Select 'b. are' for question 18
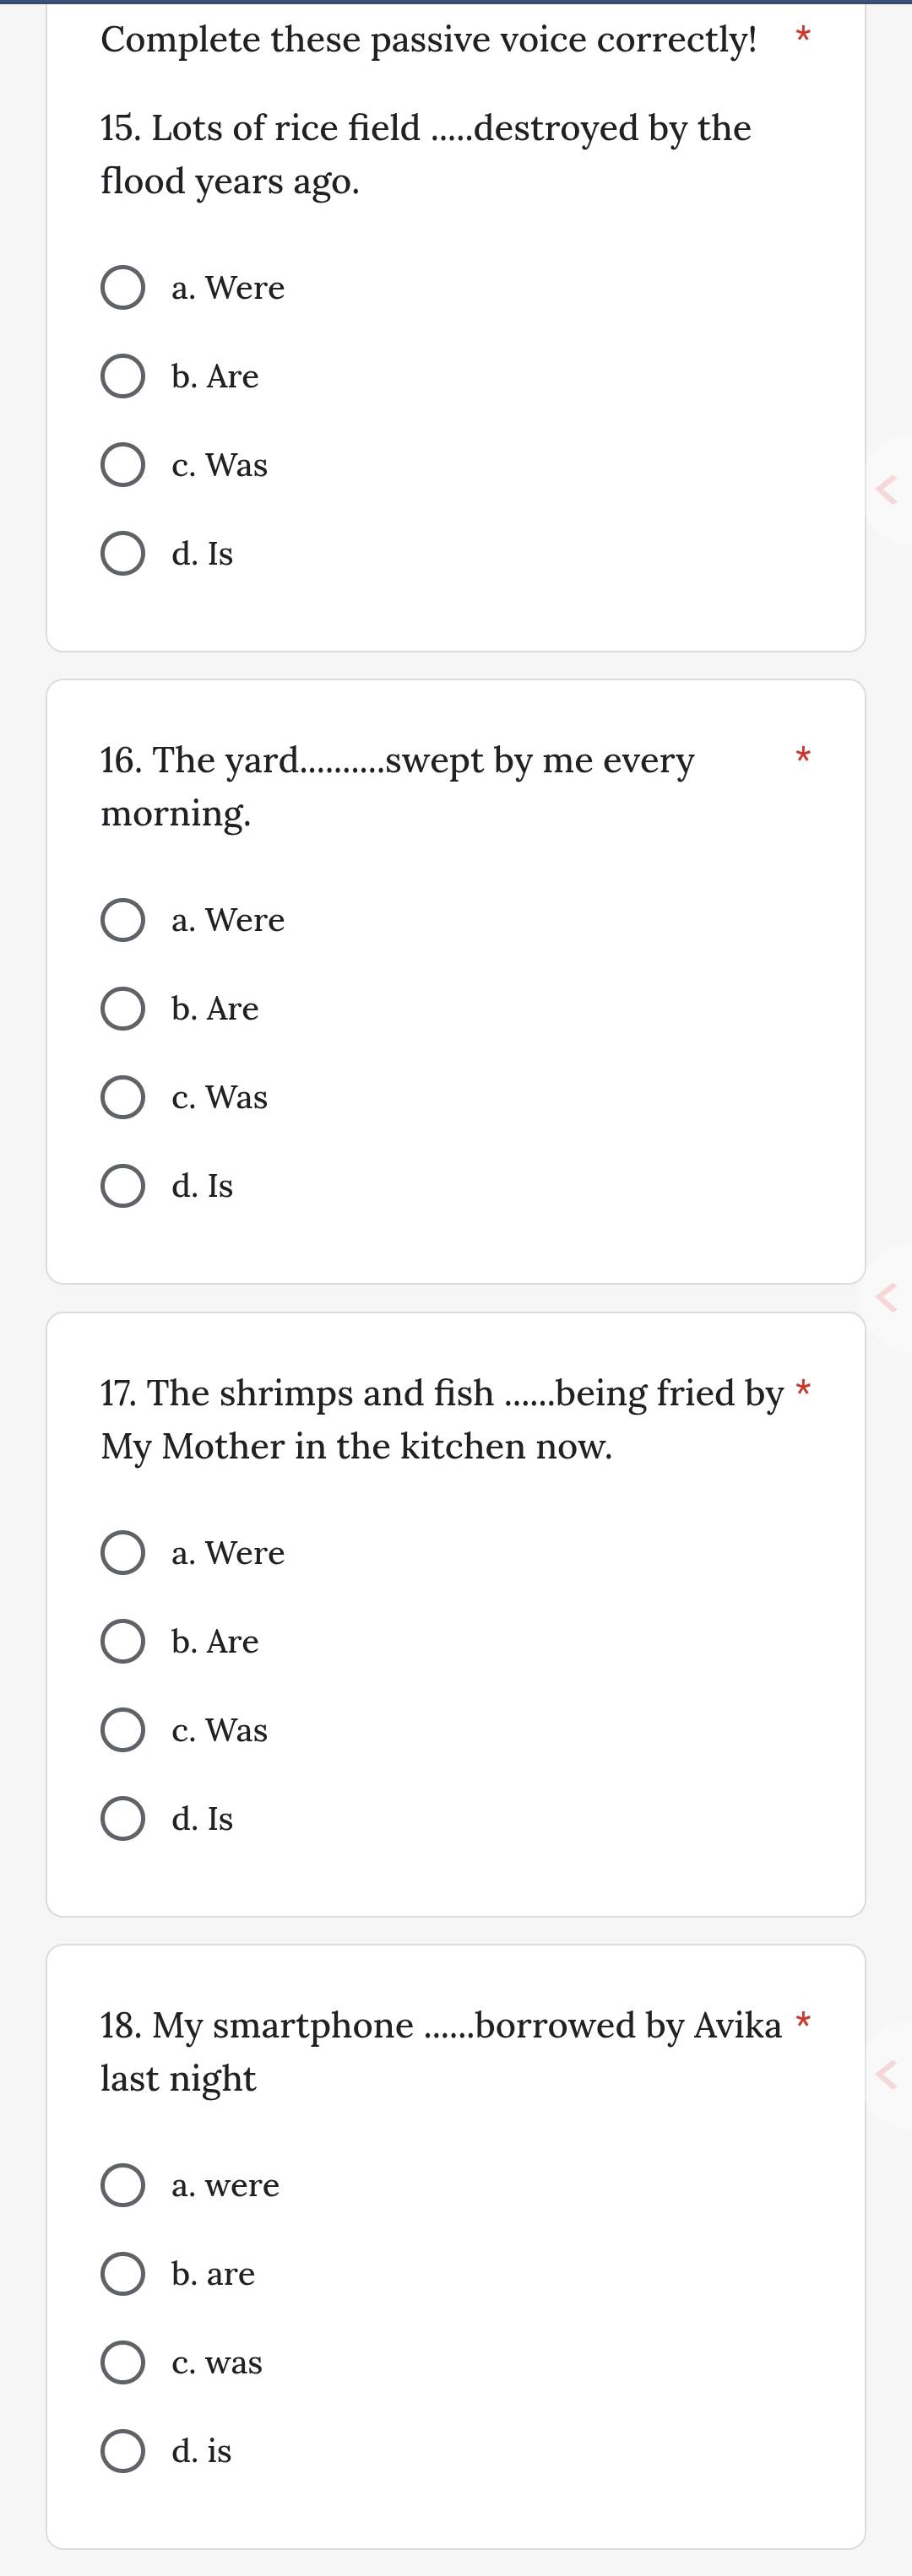 pos(123,2274)
